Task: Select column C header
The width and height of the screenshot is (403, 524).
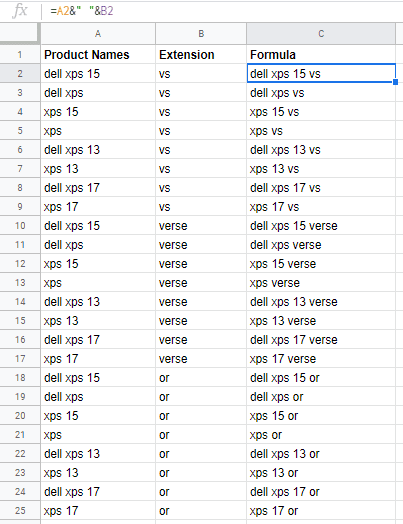Action: (321, 33)
